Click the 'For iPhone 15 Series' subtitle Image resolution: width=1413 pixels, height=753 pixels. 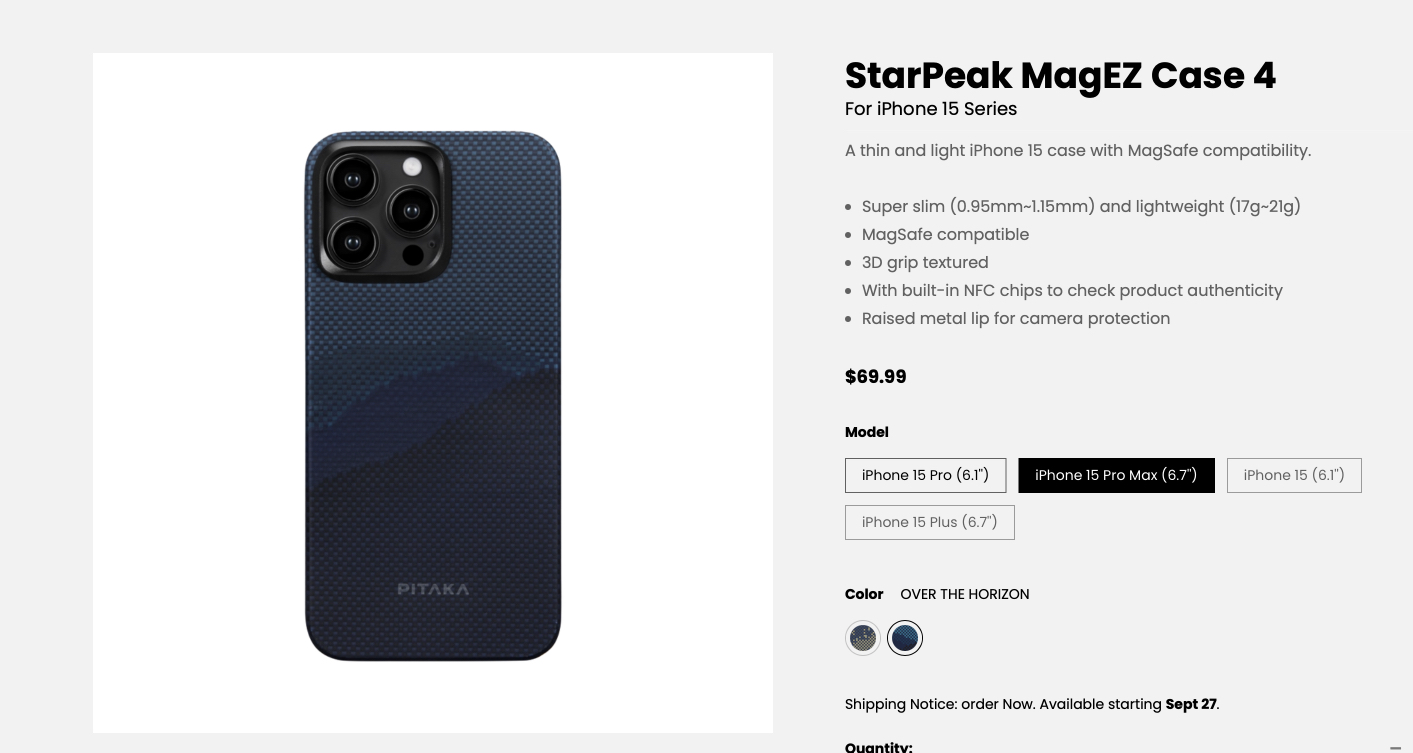[930, 109]
